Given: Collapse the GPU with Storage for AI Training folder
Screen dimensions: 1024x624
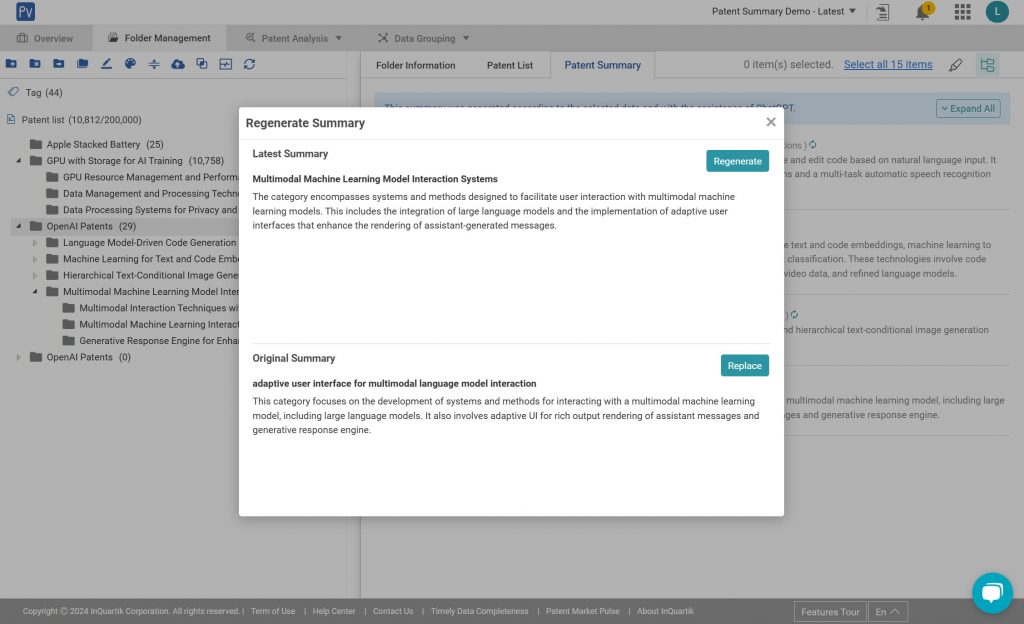Looking at the screenshot, I should click(x=18, y=161).
